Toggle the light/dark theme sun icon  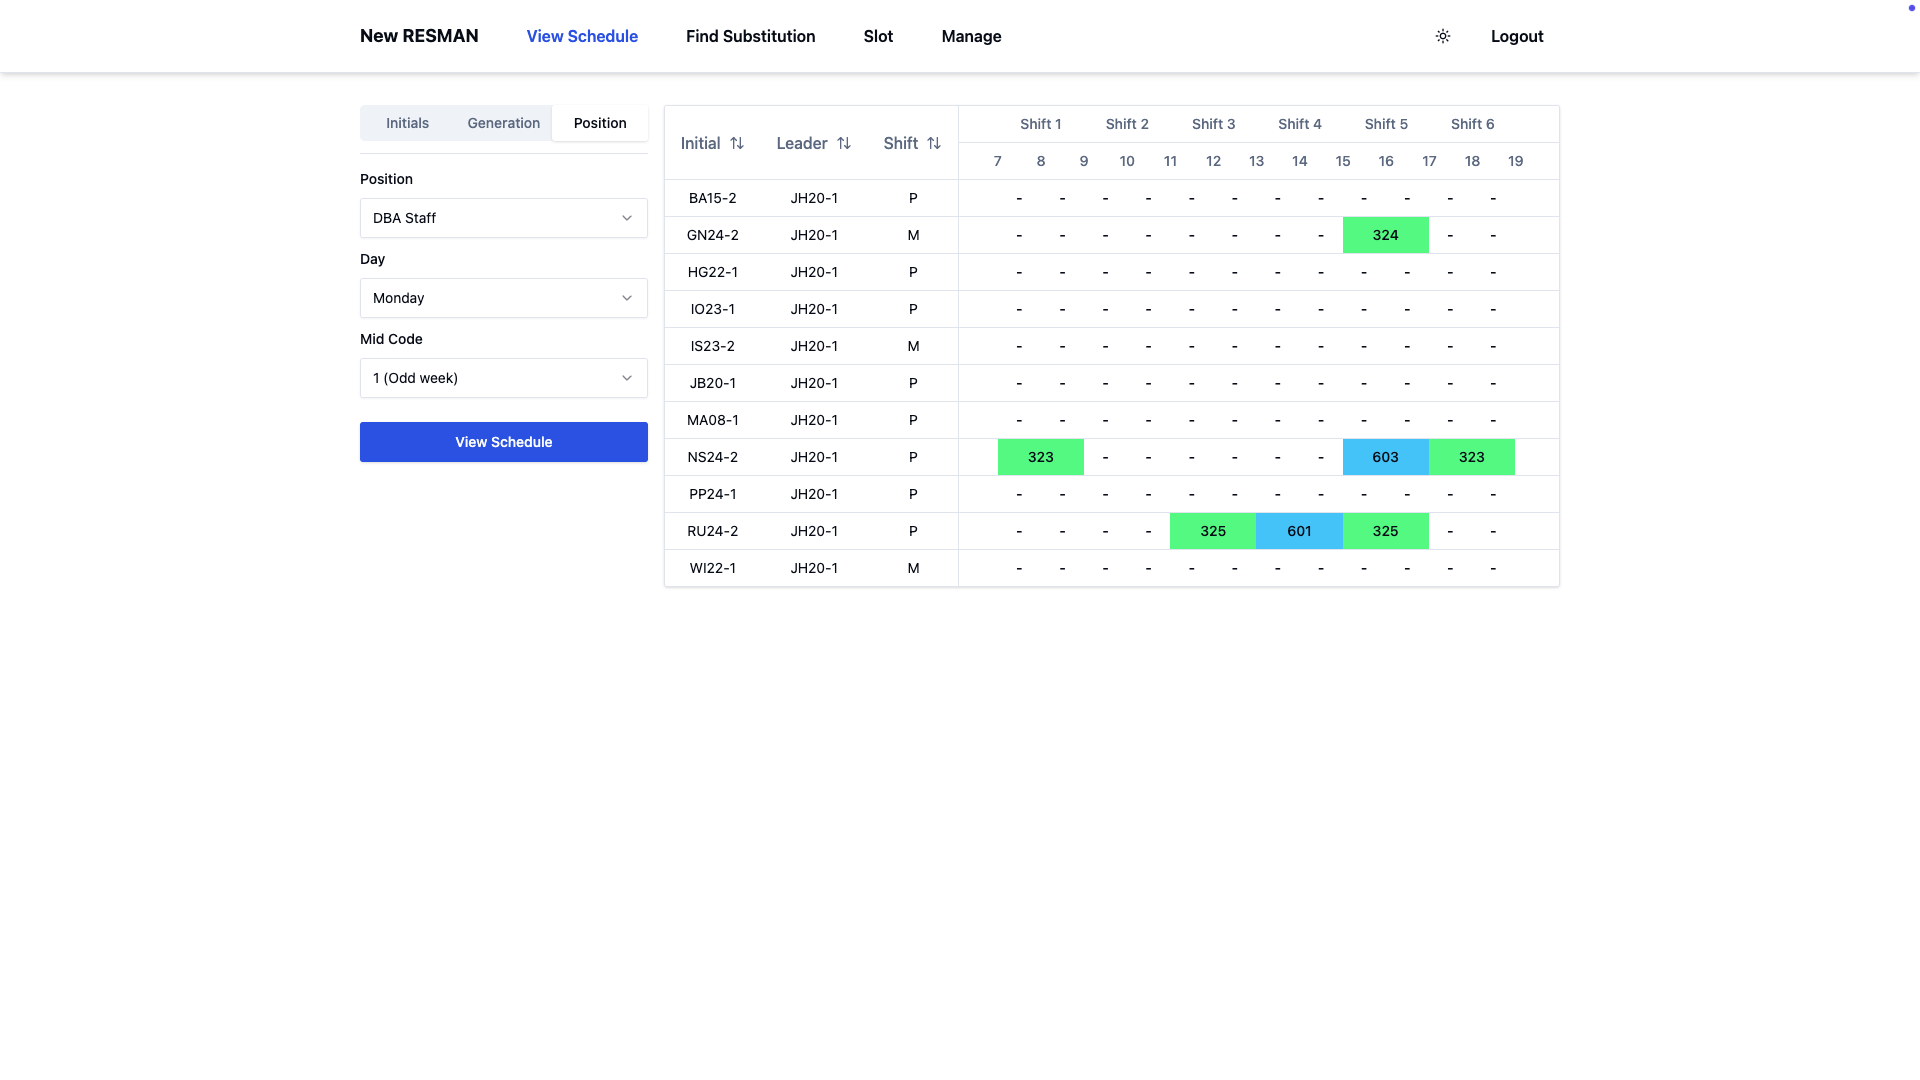pyautogui.click(x=1442, y=36)
